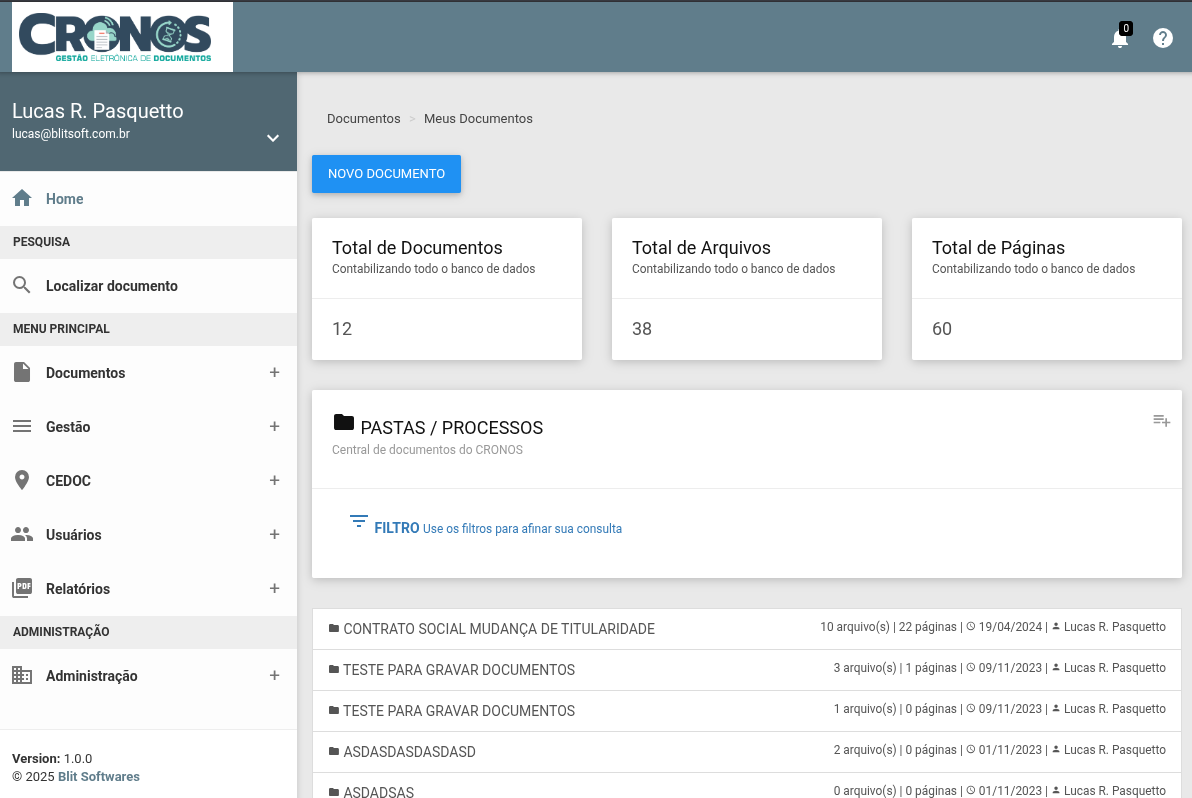This screenshot has width=1192, height=798.
Task: Expand the Administração section plus sign
Action: 274,675
